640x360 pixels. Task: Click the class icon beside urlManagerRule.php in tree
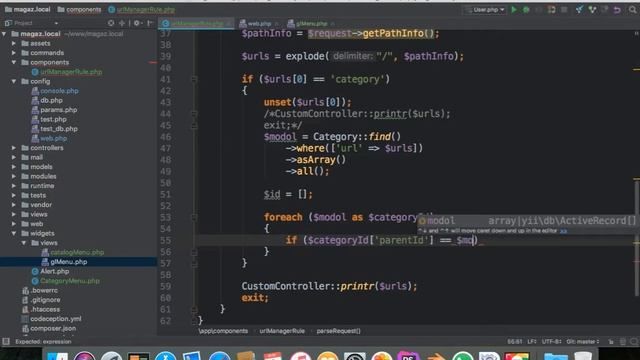35,72
